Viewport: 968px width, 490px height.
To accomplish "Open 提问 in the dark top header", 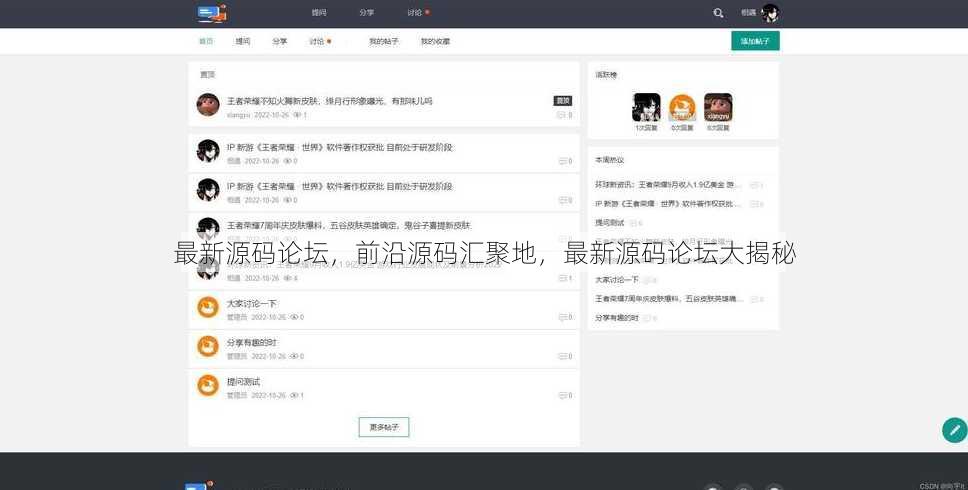I will point(319,12).
